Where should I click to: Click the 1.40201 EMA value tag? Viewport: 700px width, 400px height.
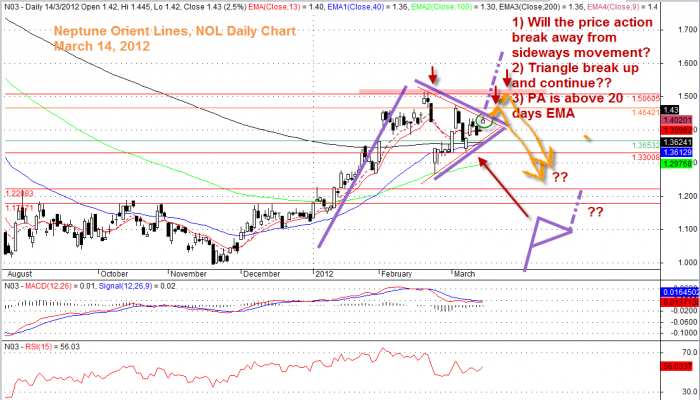677,120
